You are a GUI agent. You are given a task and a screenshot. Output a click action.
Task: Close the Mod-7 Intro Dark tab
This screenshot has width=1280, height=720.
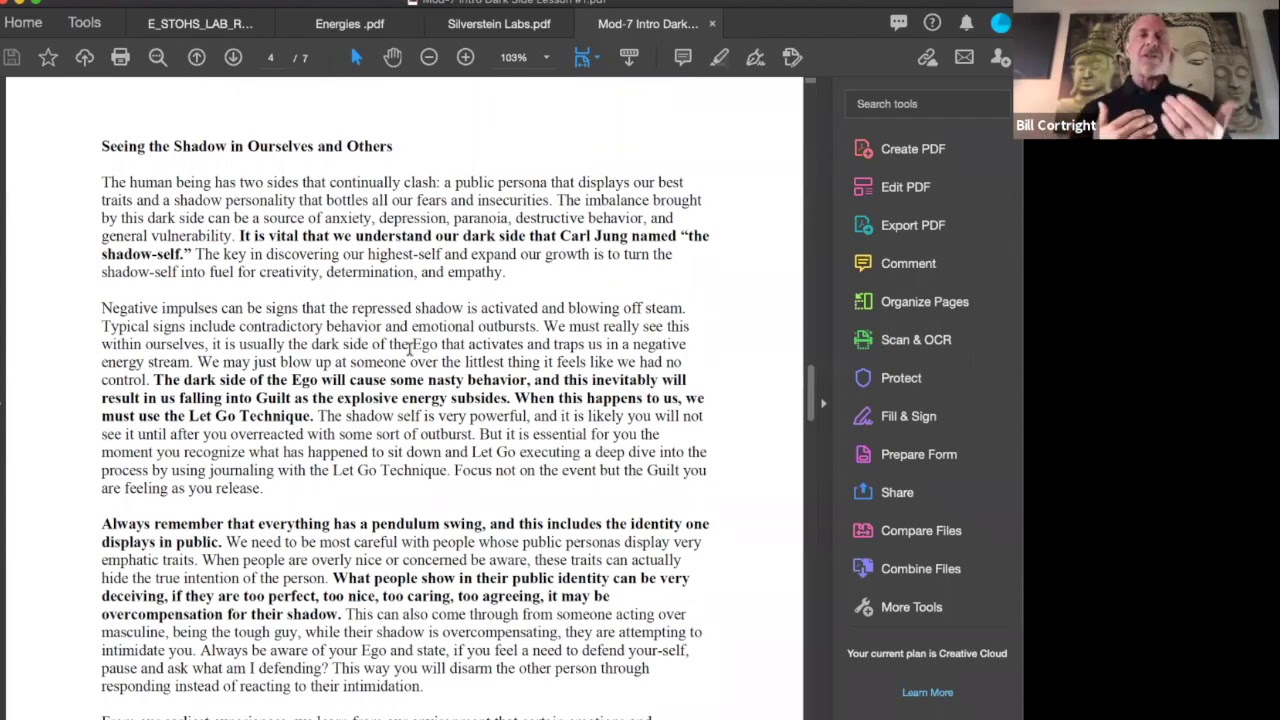click(712, 24)
